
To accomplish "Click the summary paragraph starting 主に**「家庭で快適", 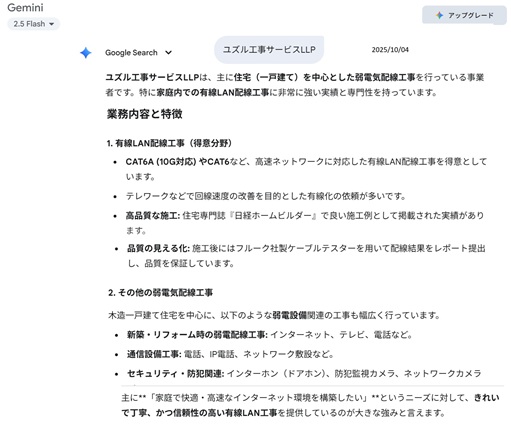I will tap(310, 405).
